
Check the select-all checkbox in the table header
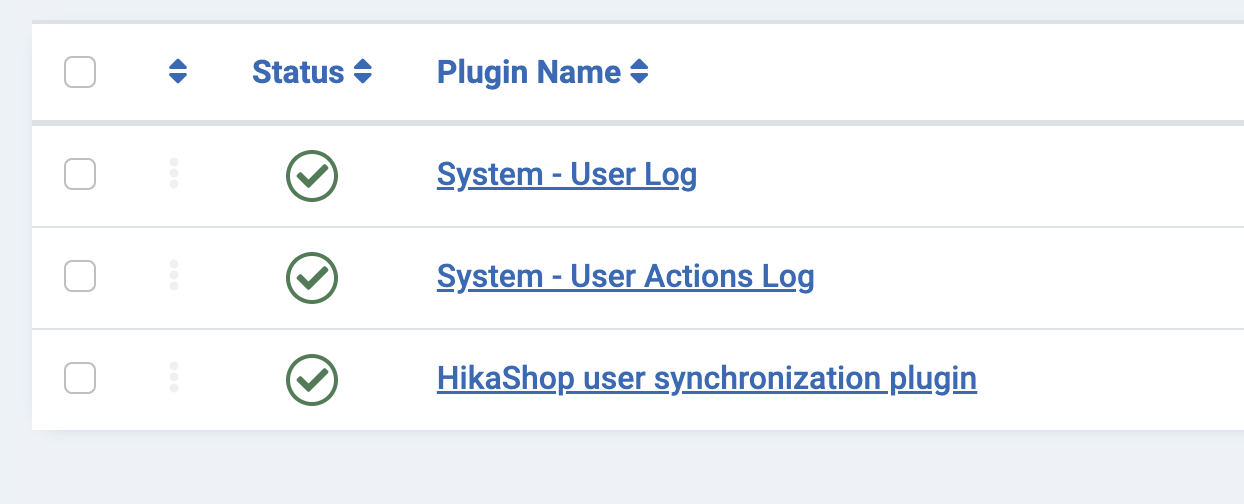(80, 73)
